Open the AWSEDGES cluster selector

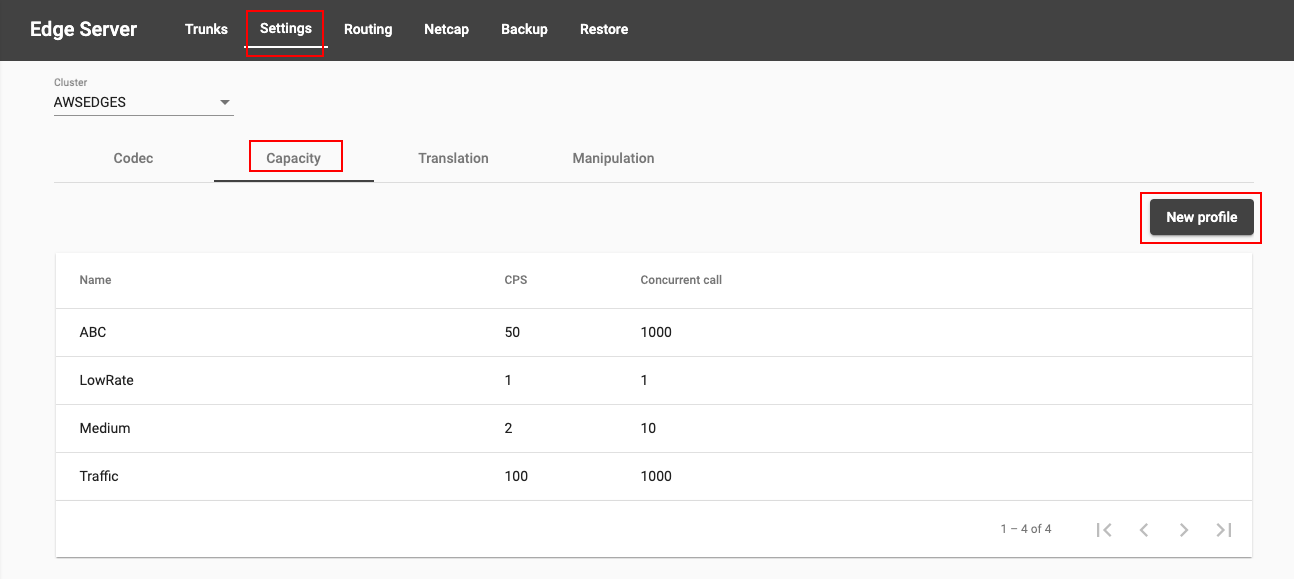click(x=143, y=102)
